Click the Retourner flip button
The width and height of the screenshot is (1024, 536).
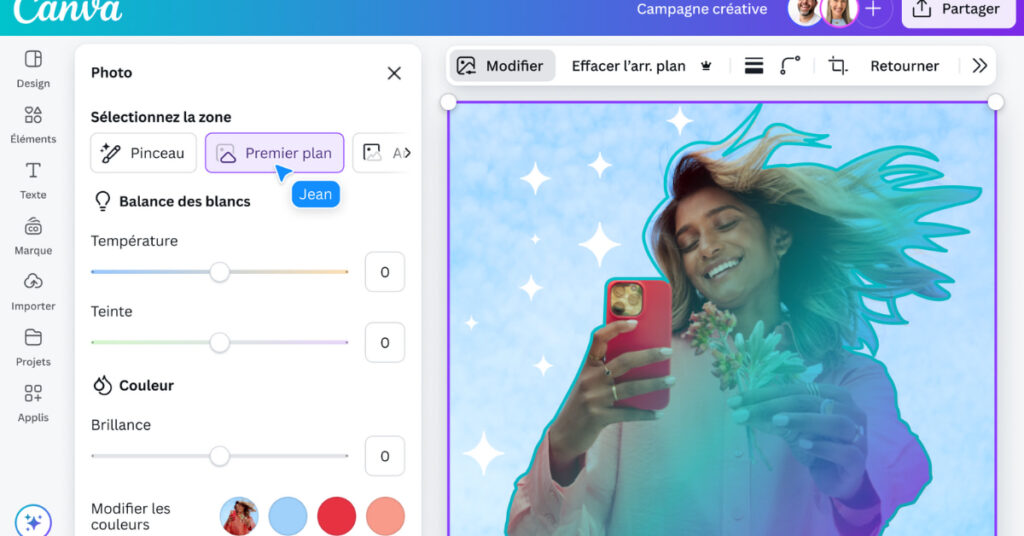coord(904,66)
